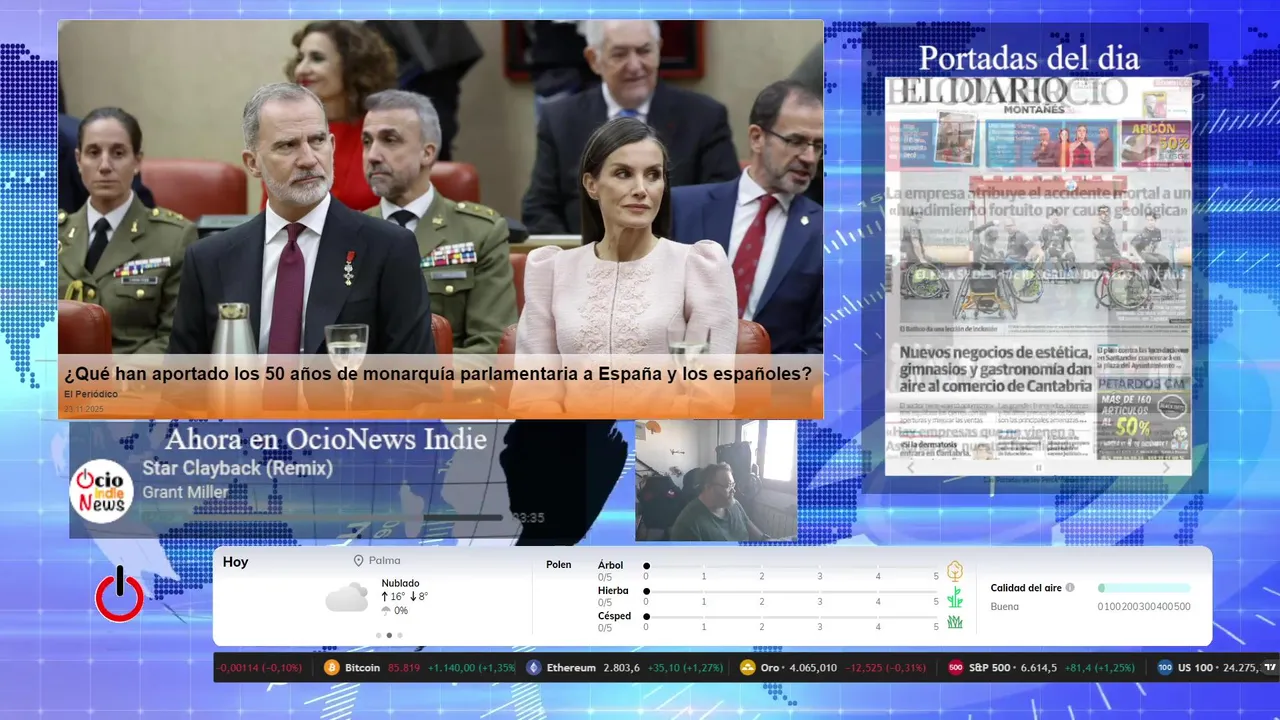Click the US 100 blue badge icon
The height and width of the screenshot is (720, 1280).
tap(1164, 668)
